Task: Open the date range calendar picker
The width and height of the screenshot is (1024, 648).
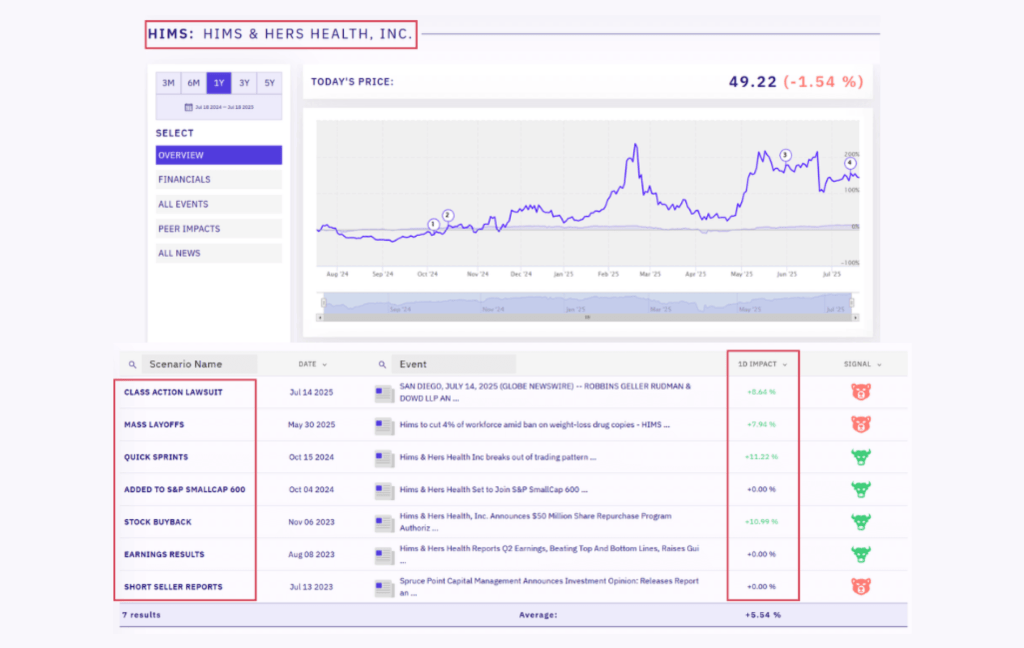Action: 219,107
